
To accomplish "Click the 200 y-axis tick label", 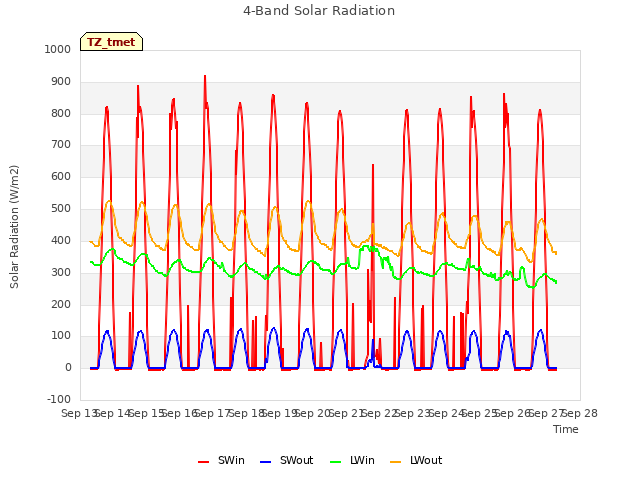I will (61, 304).
